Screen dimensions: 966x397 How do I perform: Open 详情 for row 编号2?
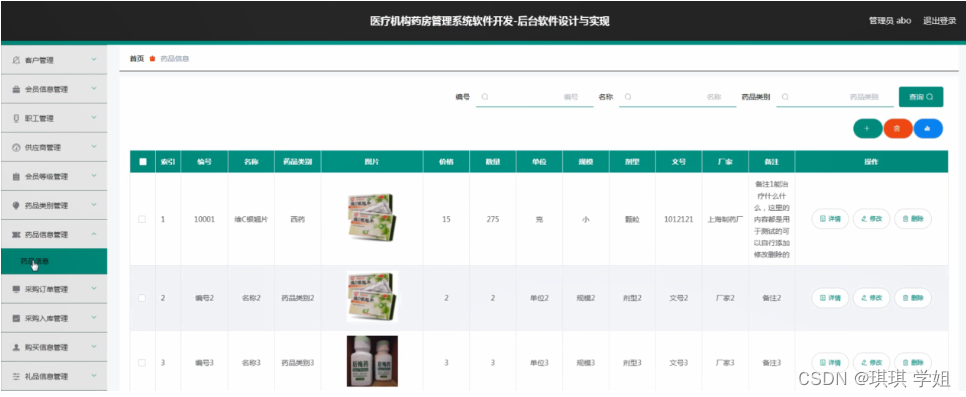coord(830,298)
